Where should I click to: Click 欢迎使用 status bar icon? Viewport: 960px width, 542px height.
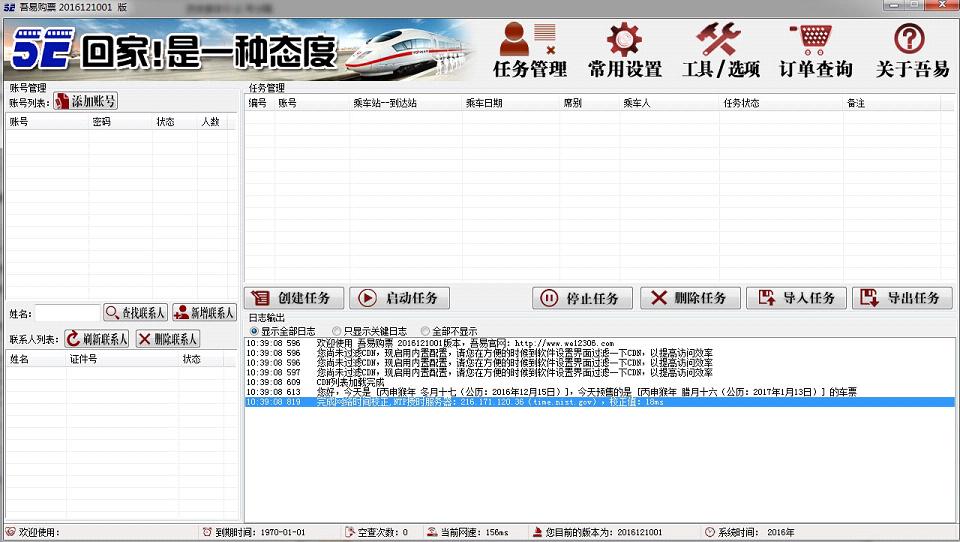10,532
